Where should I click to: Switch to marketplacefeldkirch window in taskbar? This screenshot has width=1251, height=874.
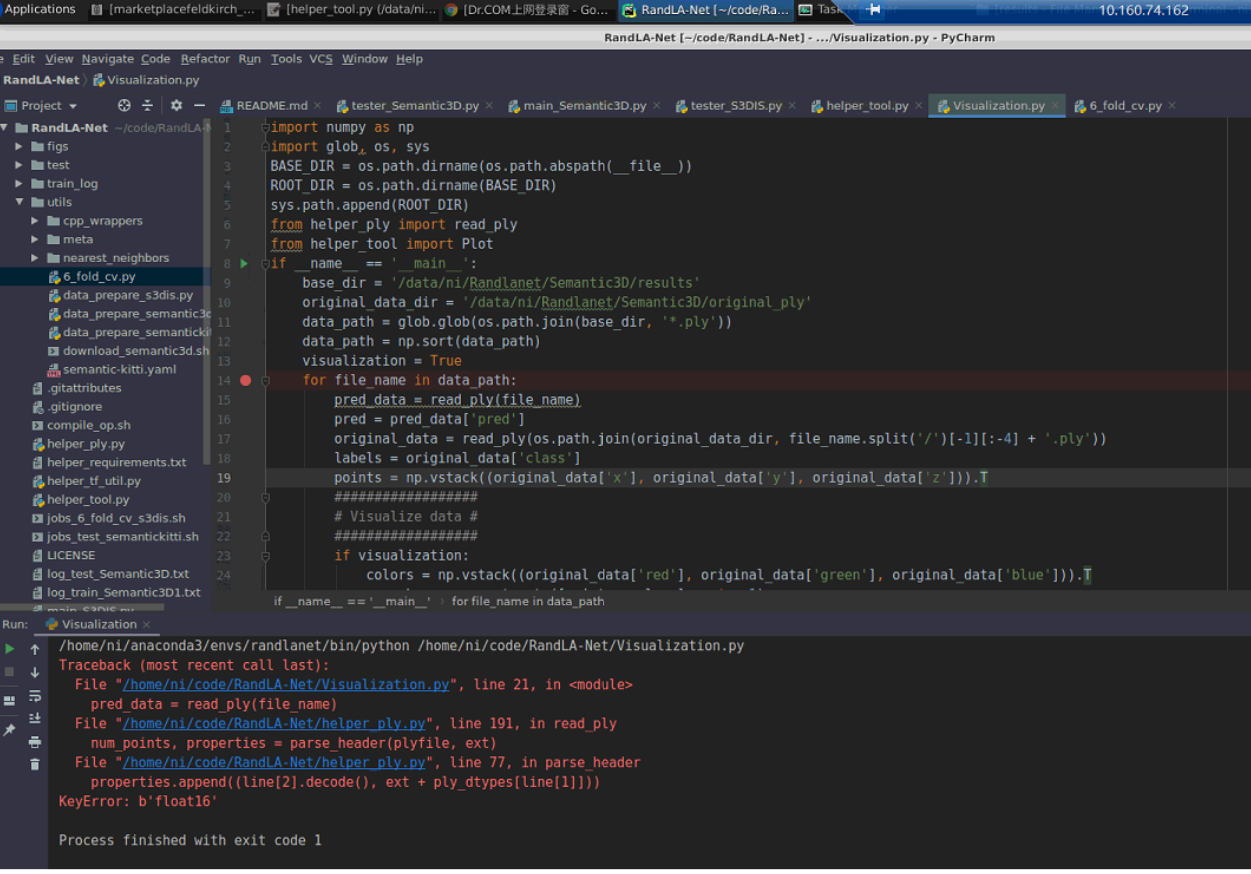174,10
